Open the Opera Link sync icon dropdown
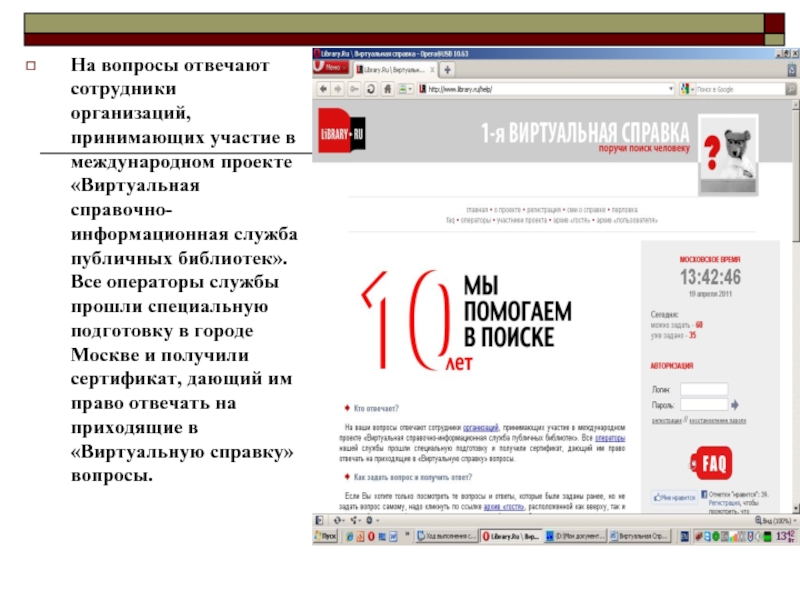 pos(339,520)
